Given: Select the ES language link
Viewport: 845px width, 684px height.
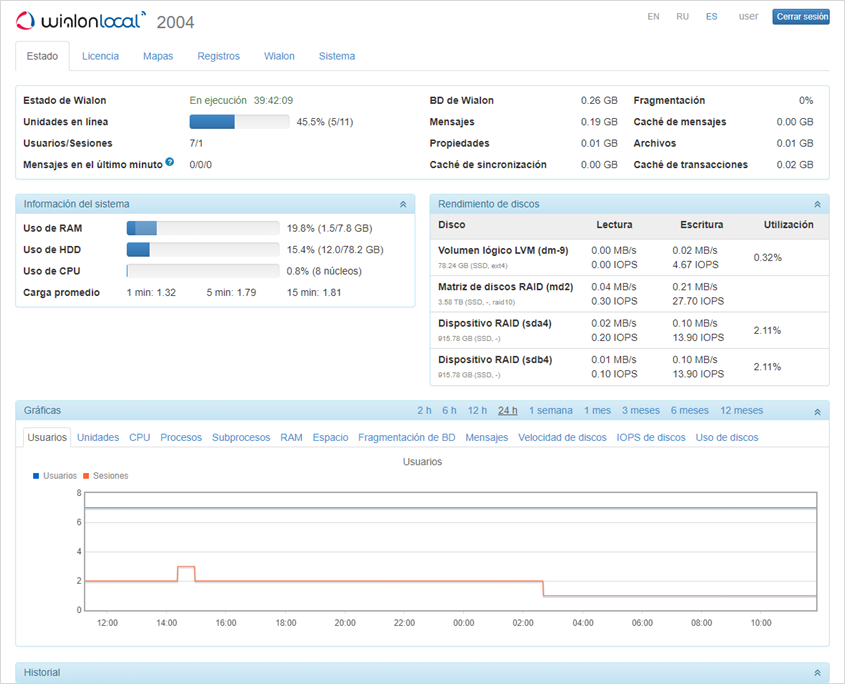Looking at the screenshot, I should [x=711, y=17].
